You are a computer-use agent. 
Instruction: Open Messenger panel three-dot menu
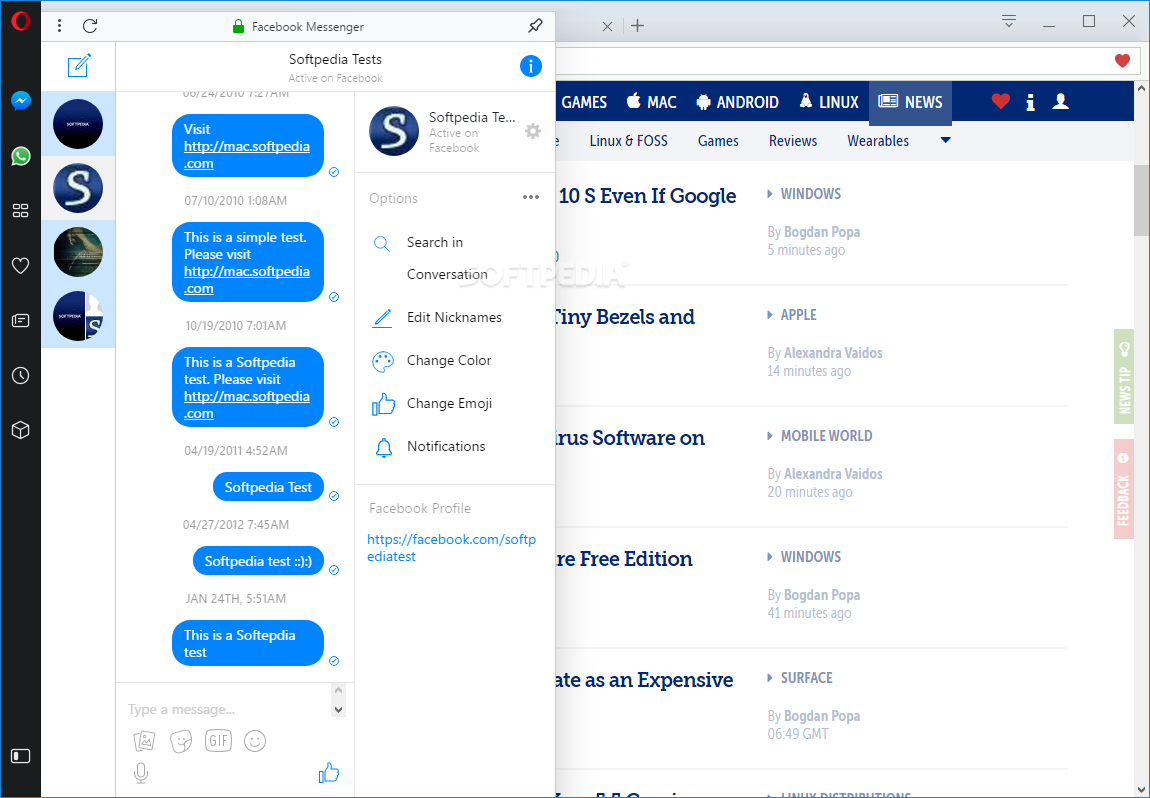[59, 26]
